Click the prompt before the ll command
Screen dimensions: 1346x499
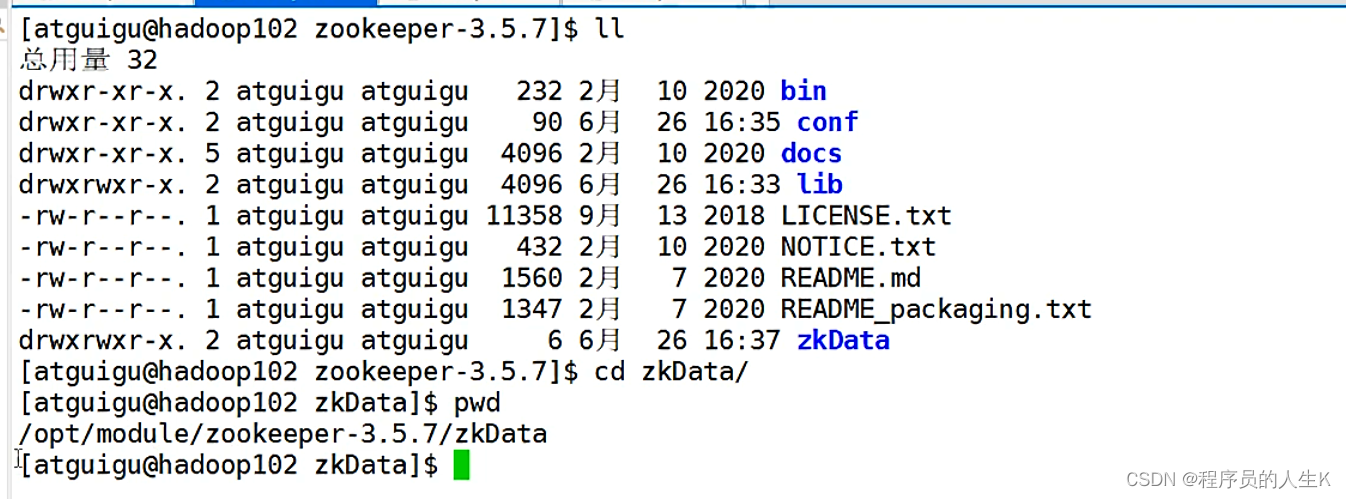tap(299, 29)
